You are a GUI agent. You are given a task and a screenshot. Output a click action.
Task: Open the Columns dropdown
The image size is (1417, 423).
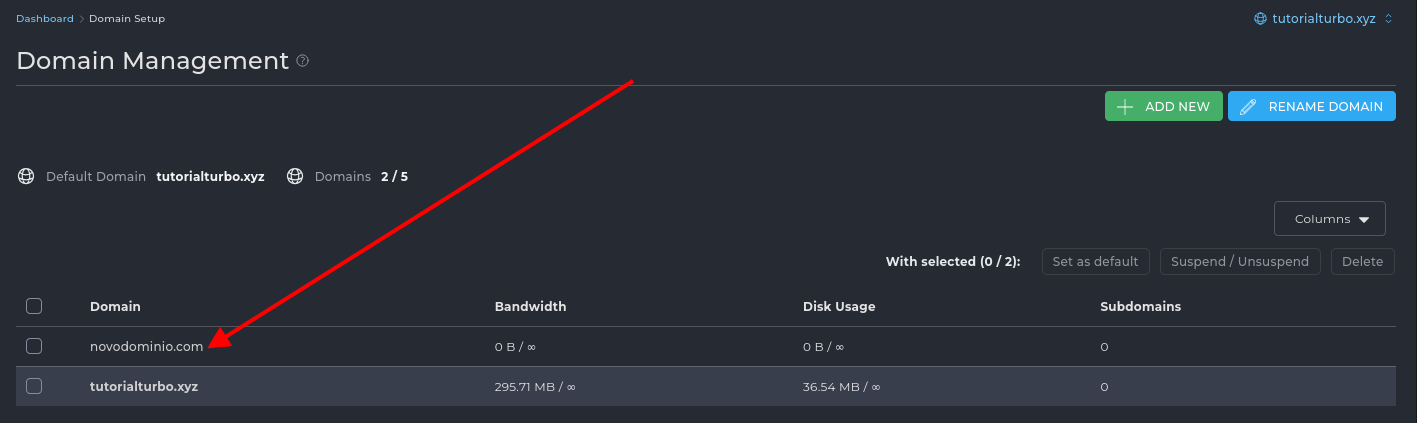pos(1329,219)
